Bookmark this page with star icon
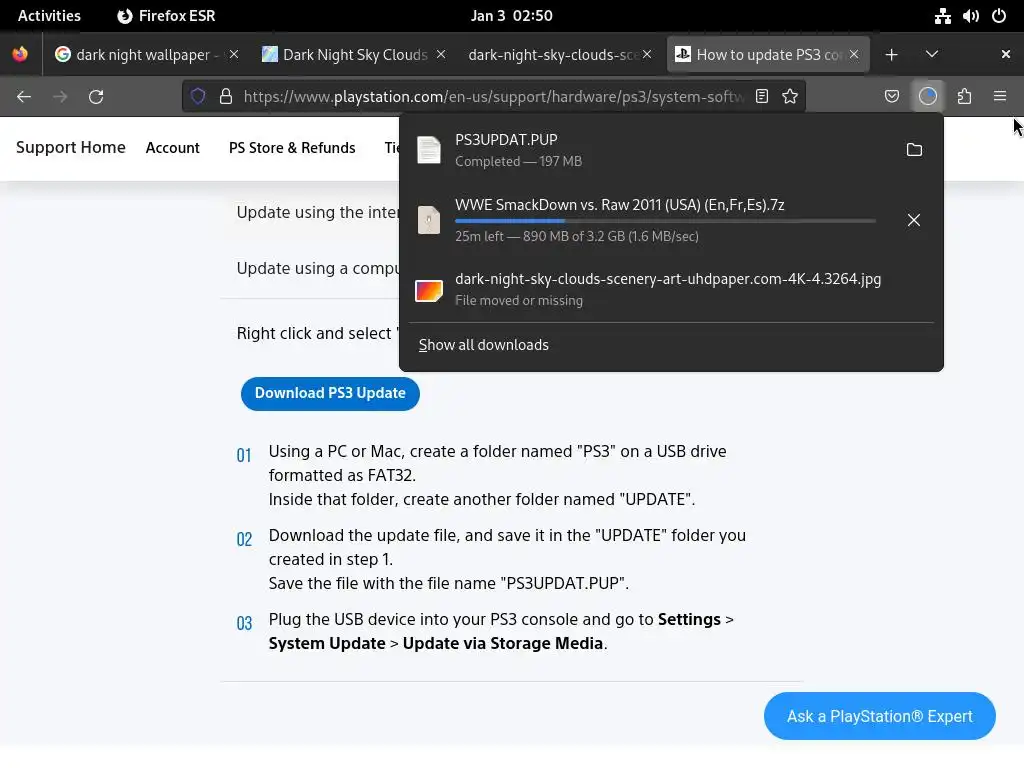 click(790, 96)
